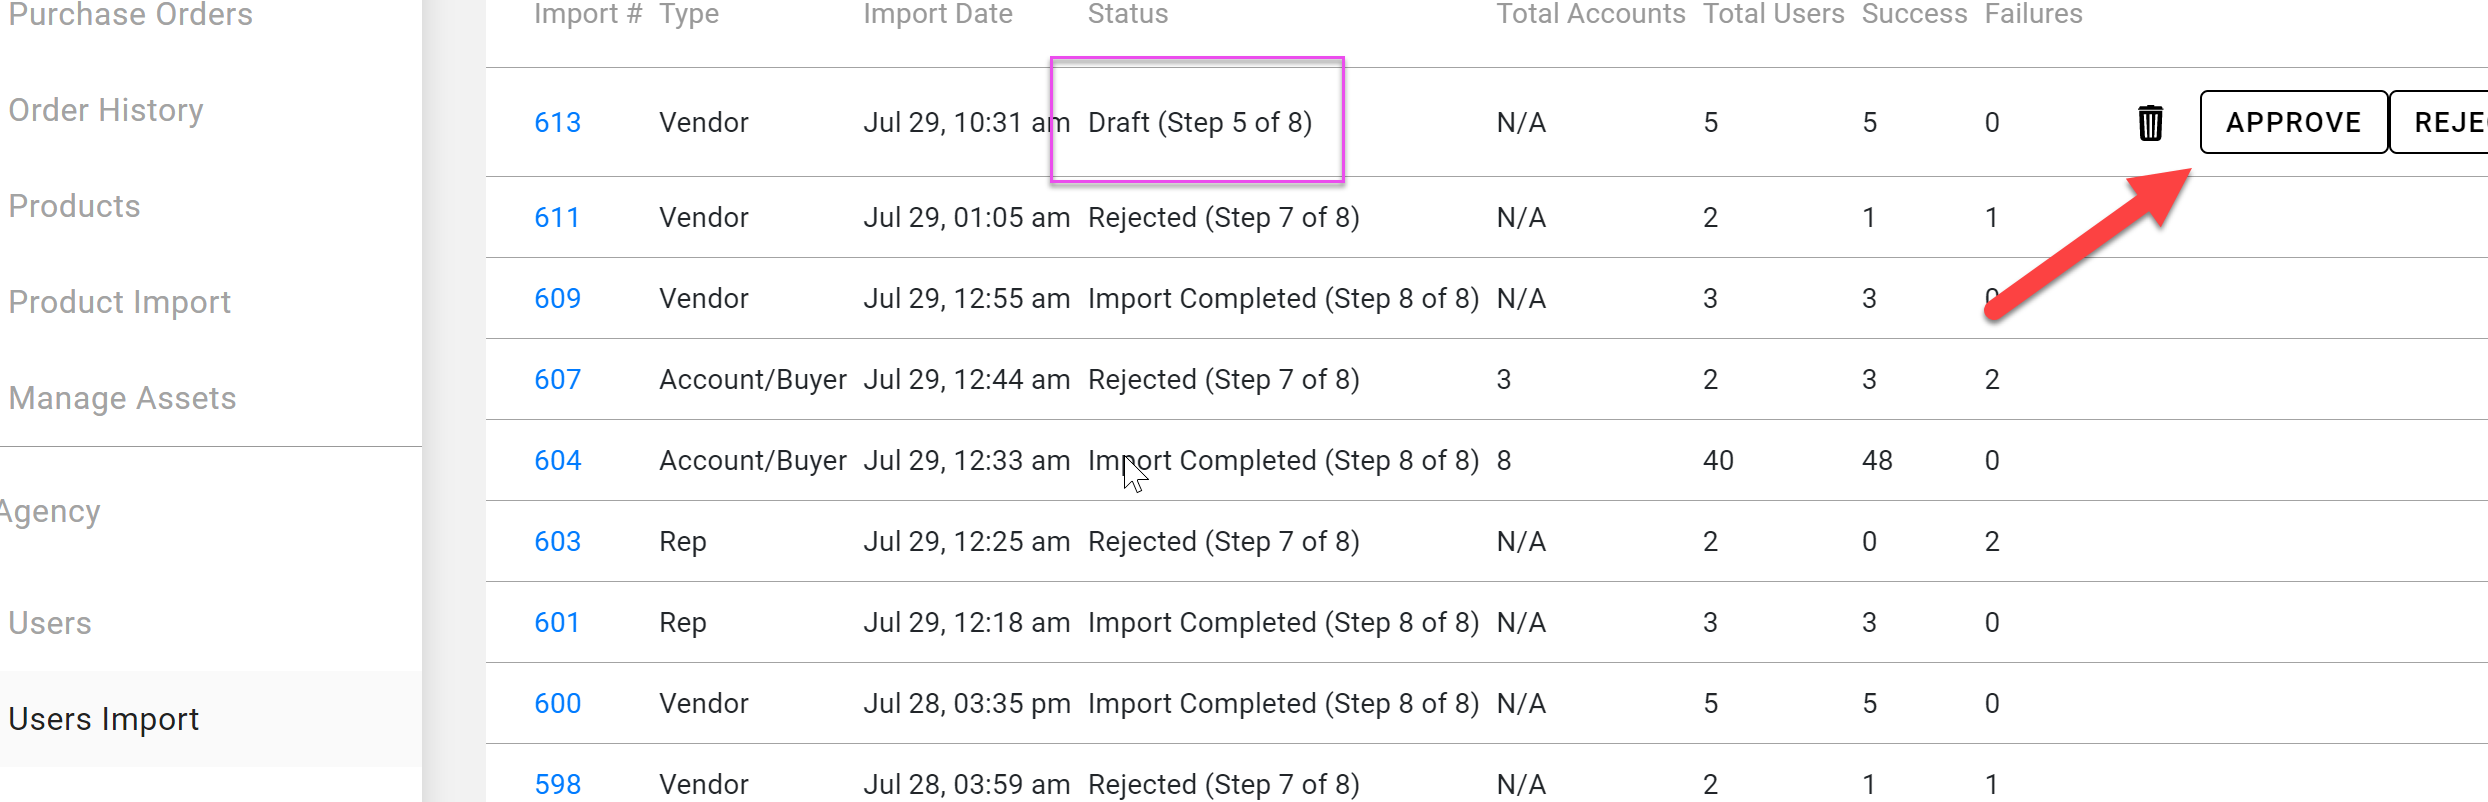Screen dimensions: 2488x802
Task: Go to Agency in sidebar
Action: (x=50, y=511)
